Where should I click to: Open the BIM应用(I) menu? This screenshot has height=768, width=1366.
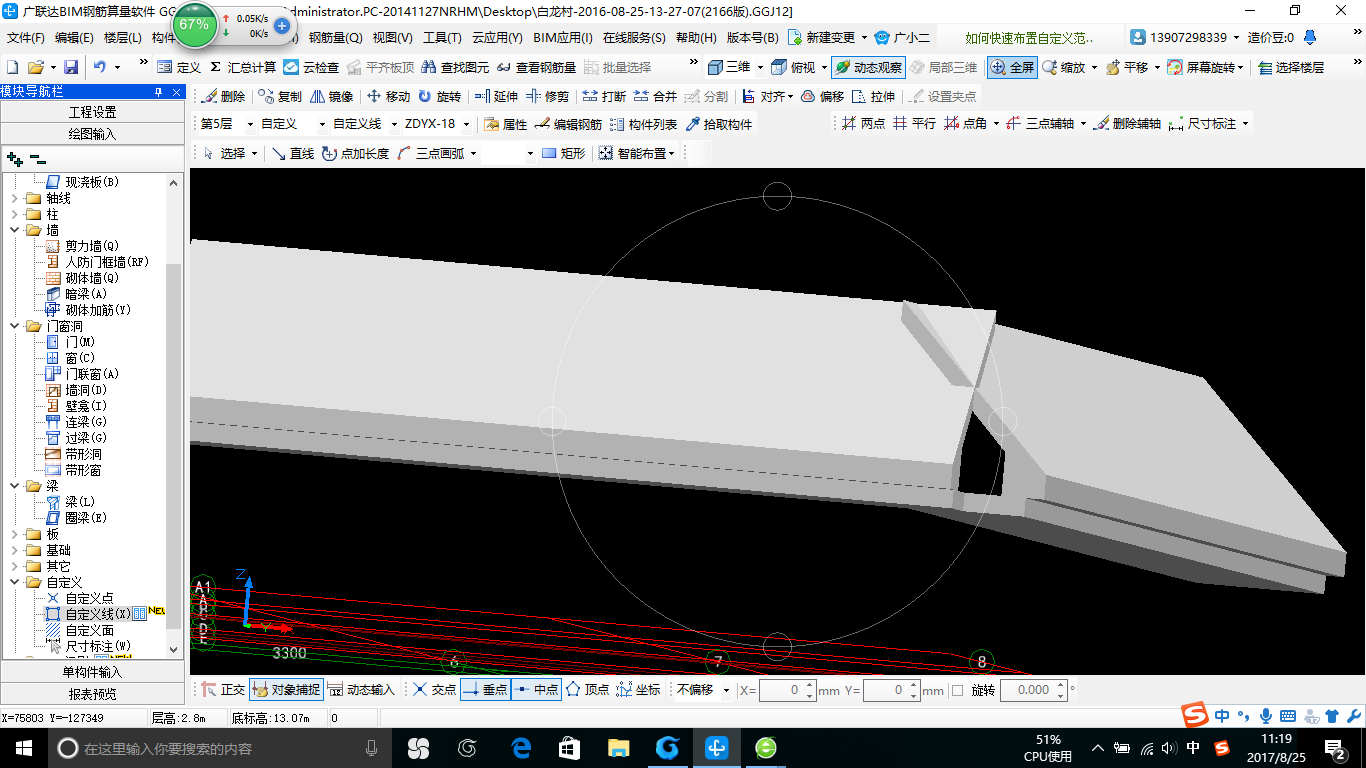pyautogui.click(x=563, y=38)
